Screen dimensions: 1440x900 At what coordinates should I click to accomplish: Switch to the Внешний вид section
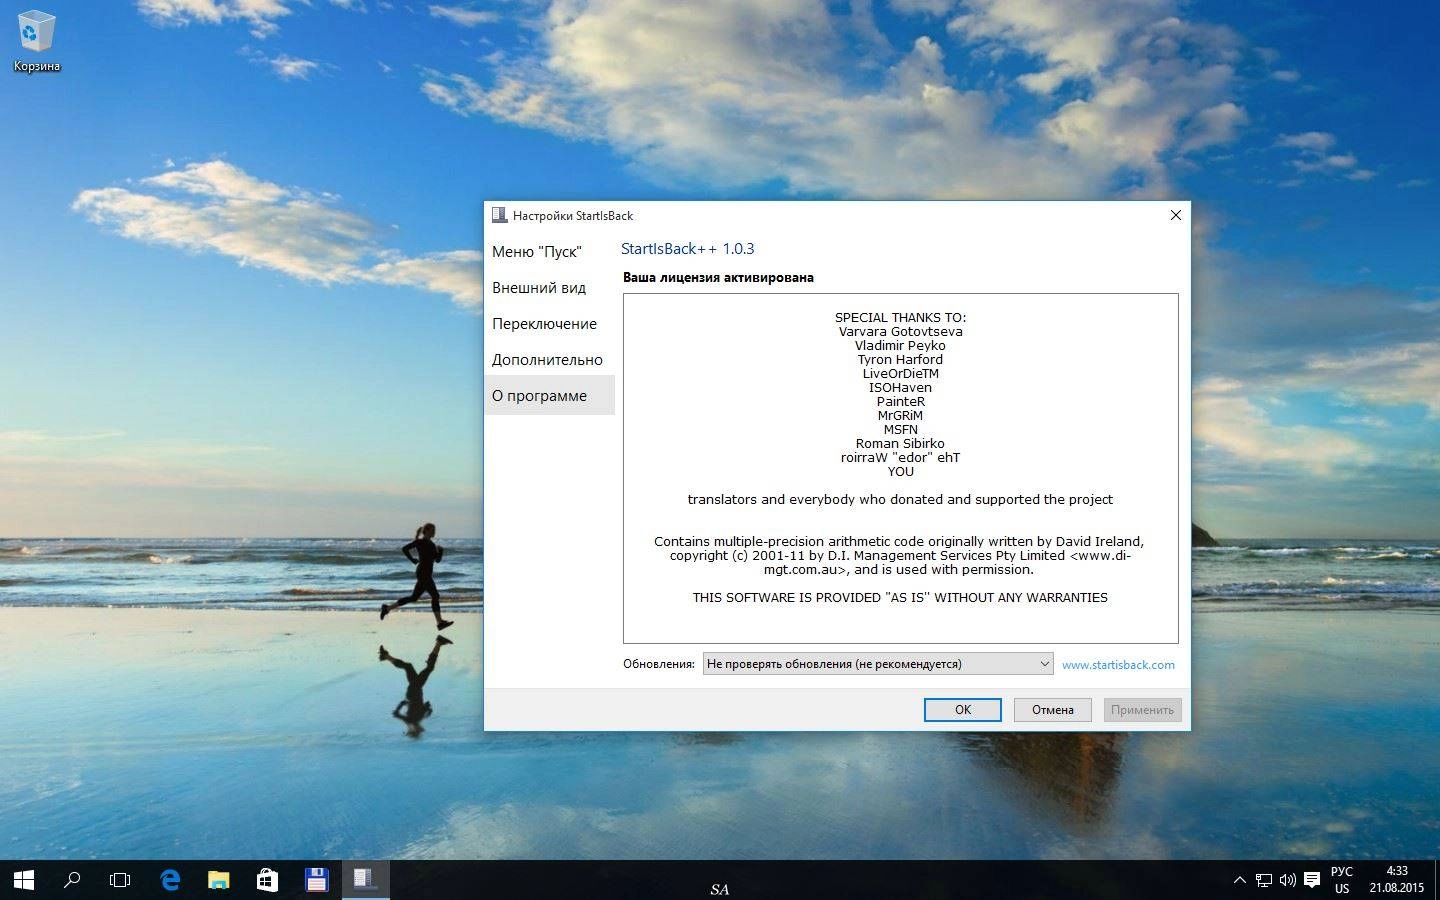pyautogui.click(x=549, y=288)
